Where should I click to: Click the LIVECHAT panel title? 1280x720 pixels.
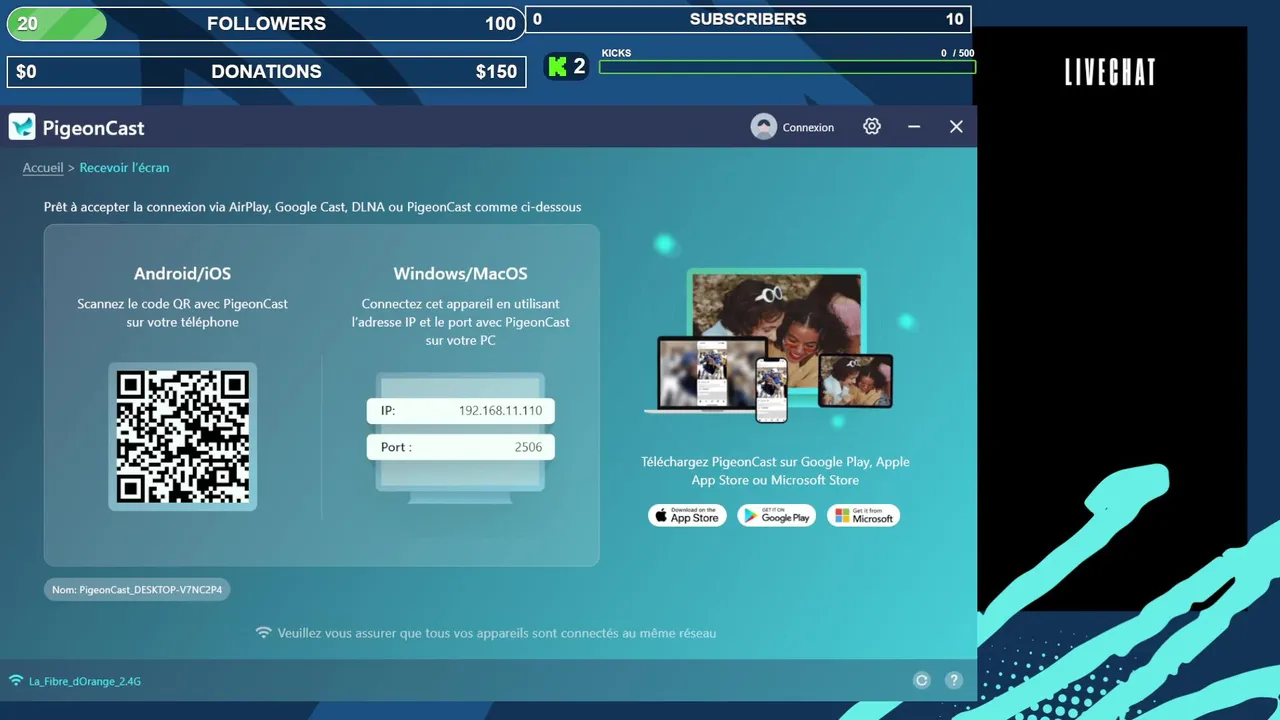click(x=1110, y=72)
